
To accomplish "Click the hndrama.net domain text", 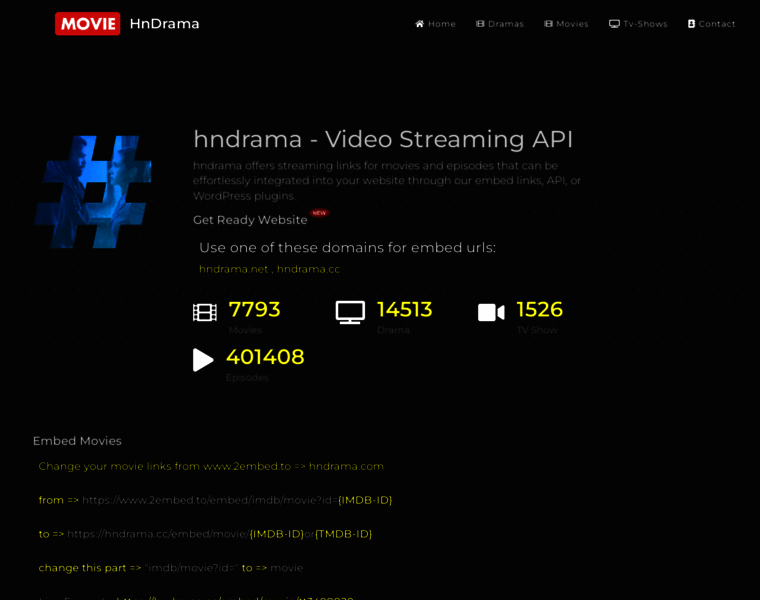I will (x=234, y=269).
